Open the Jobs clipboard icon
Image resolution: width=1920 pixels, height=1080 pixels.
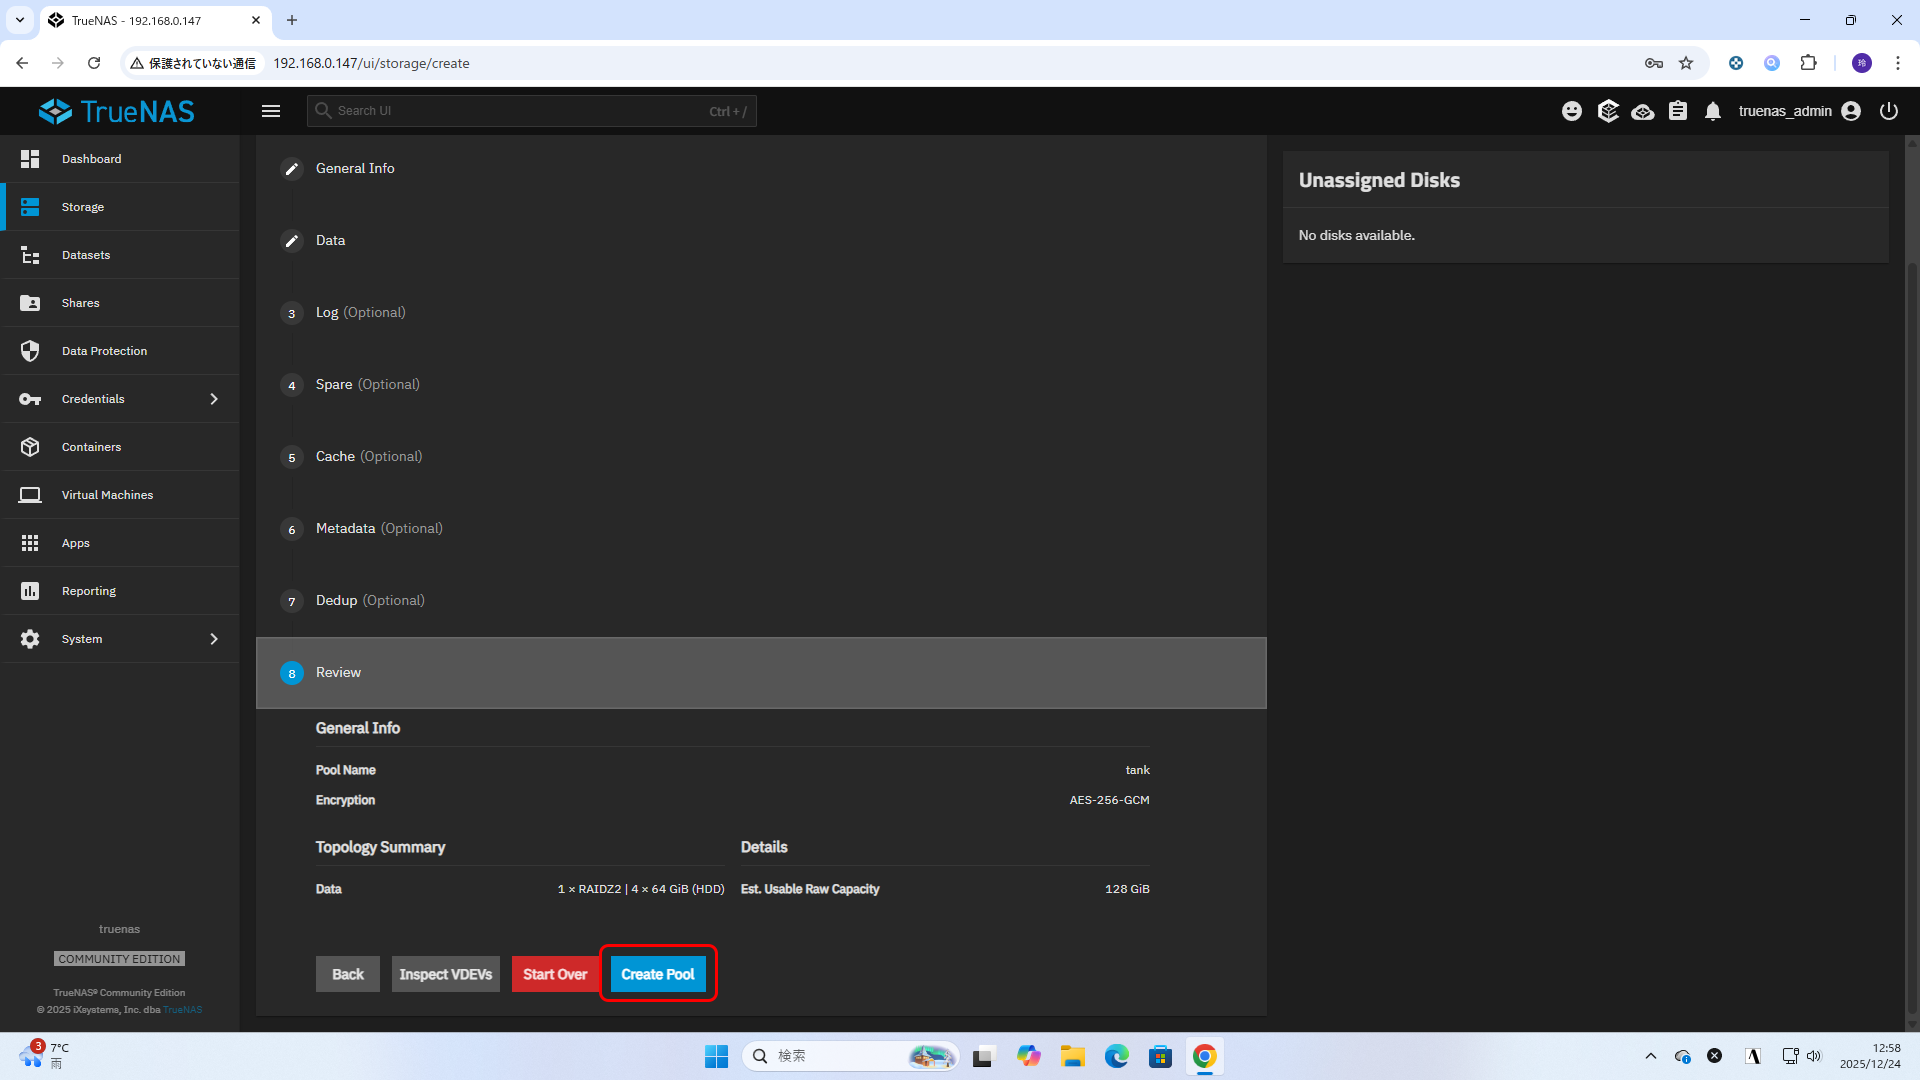coord(1678,111)
